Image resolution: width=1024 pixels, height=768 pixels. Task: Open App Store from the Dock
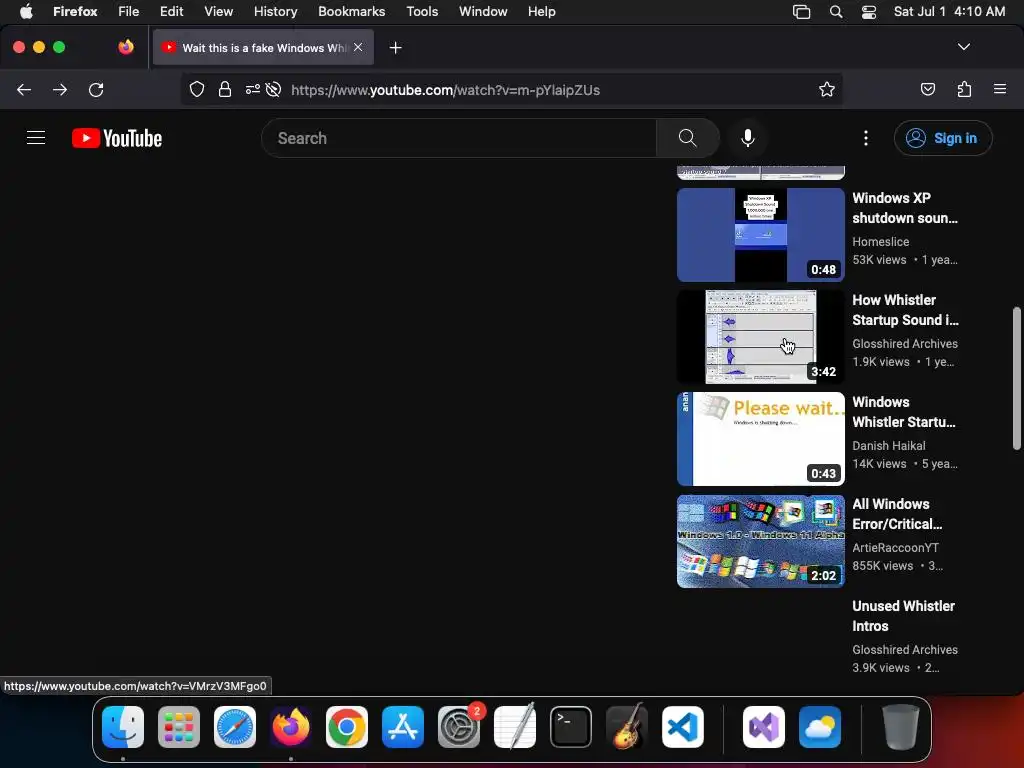tap(403, 727)
